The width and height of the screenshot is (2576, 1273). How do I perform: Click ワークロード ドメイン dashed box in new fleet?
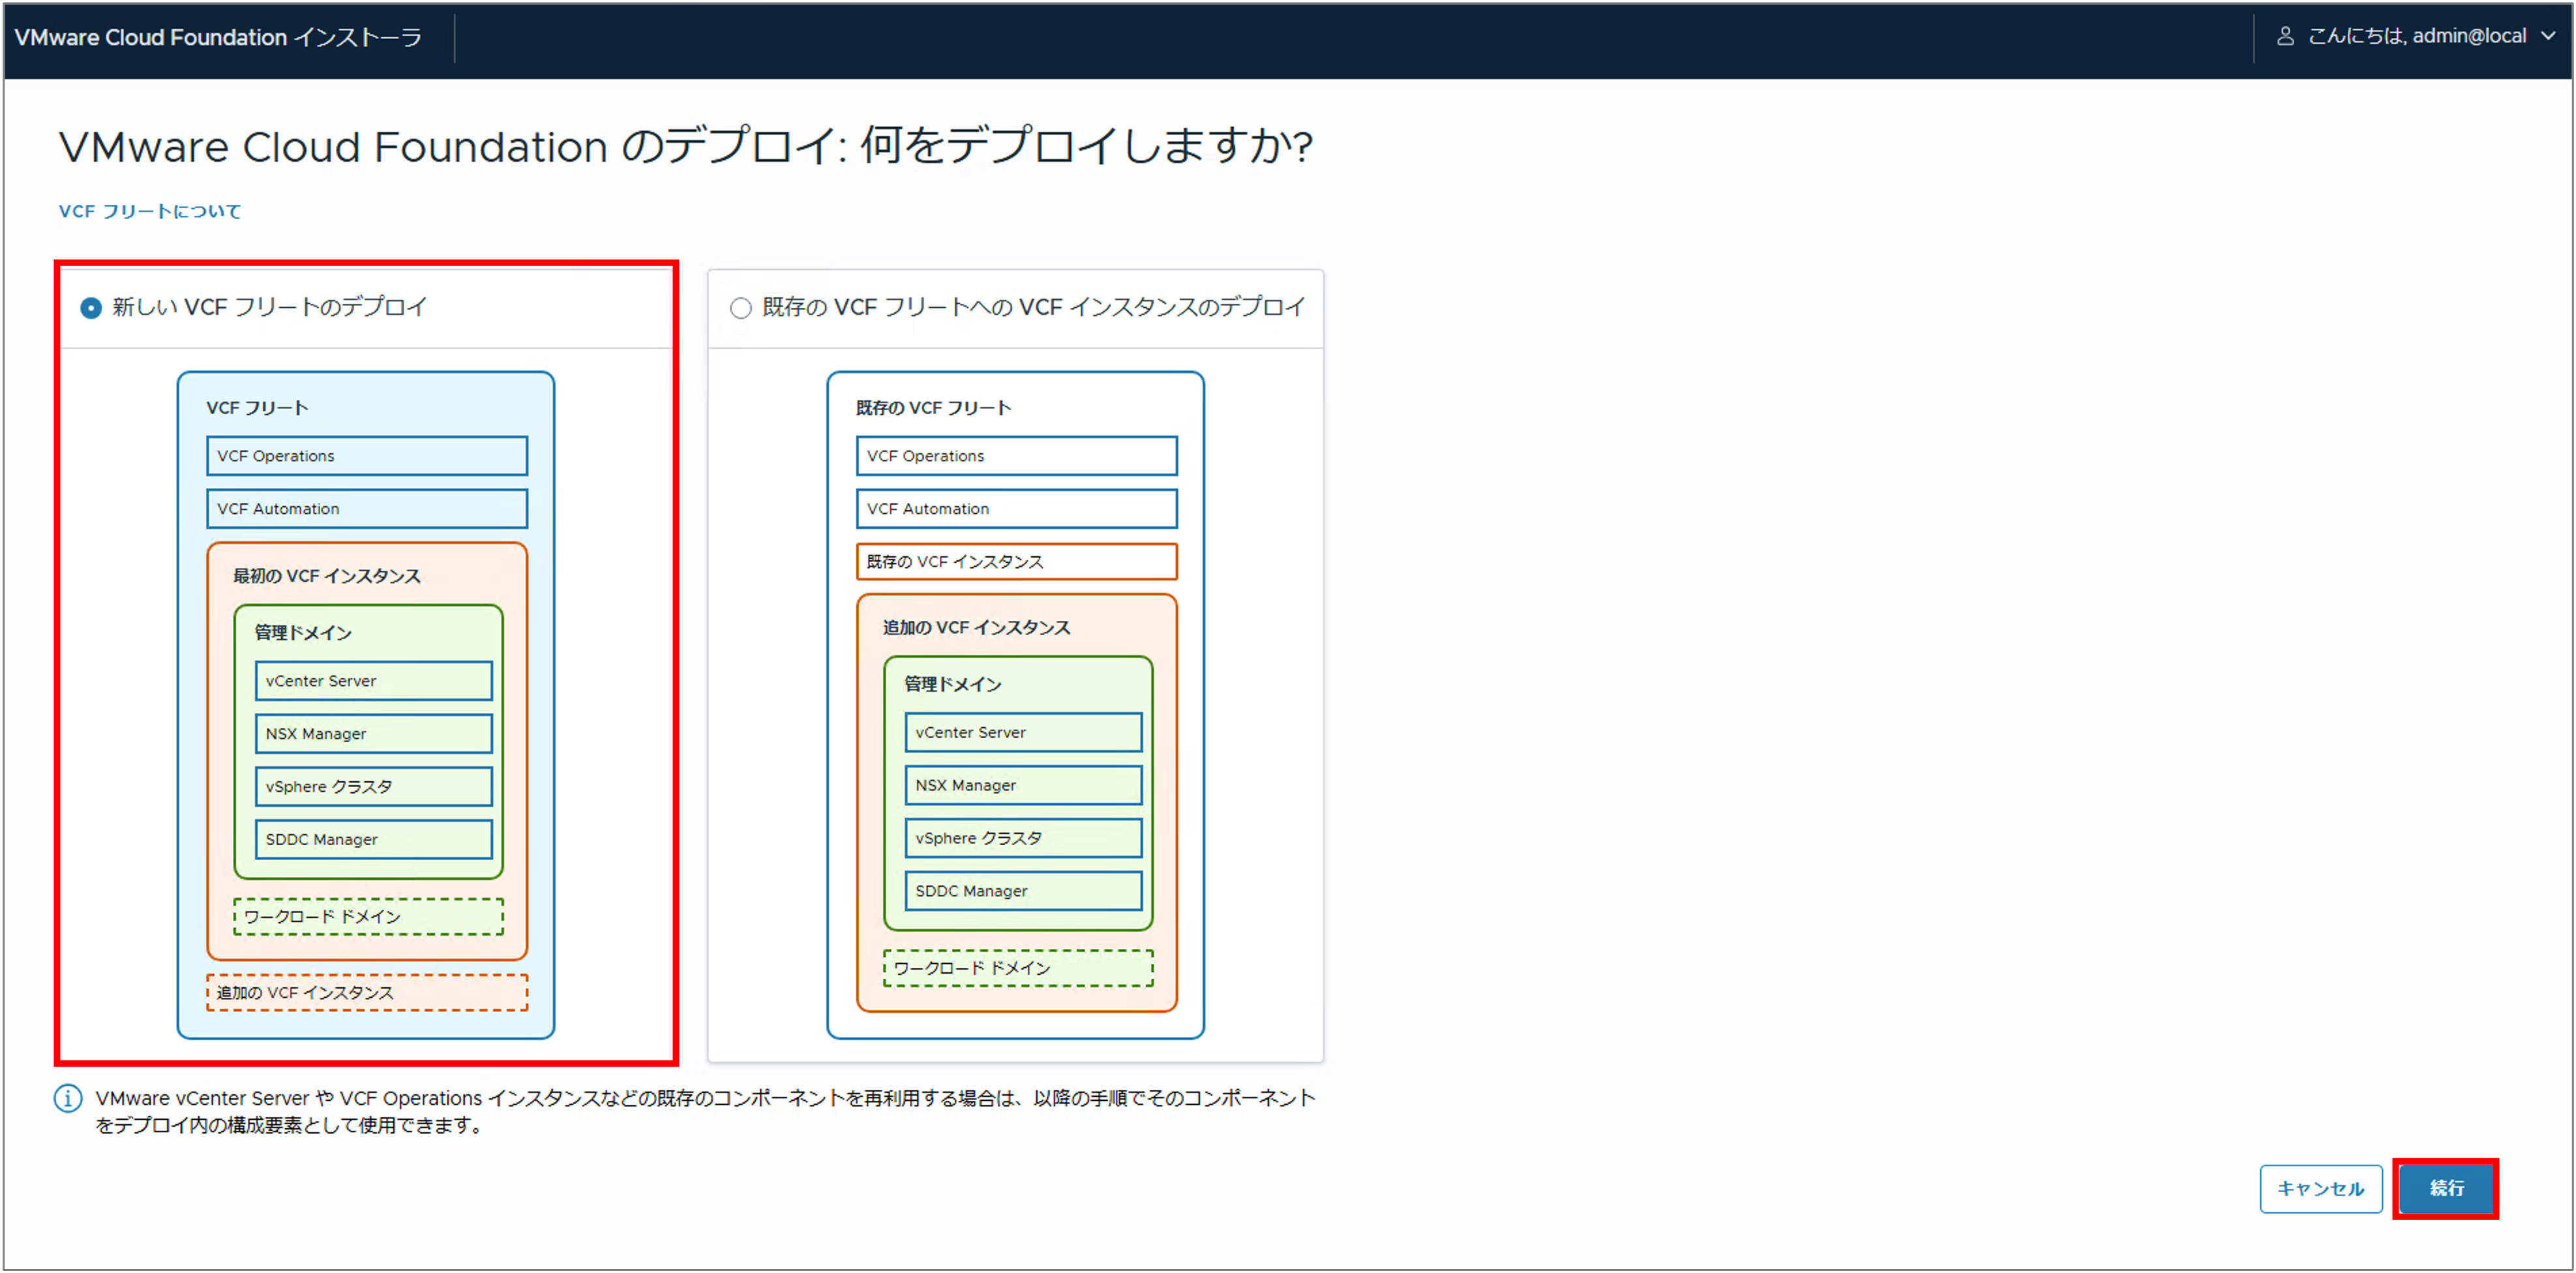369,917
